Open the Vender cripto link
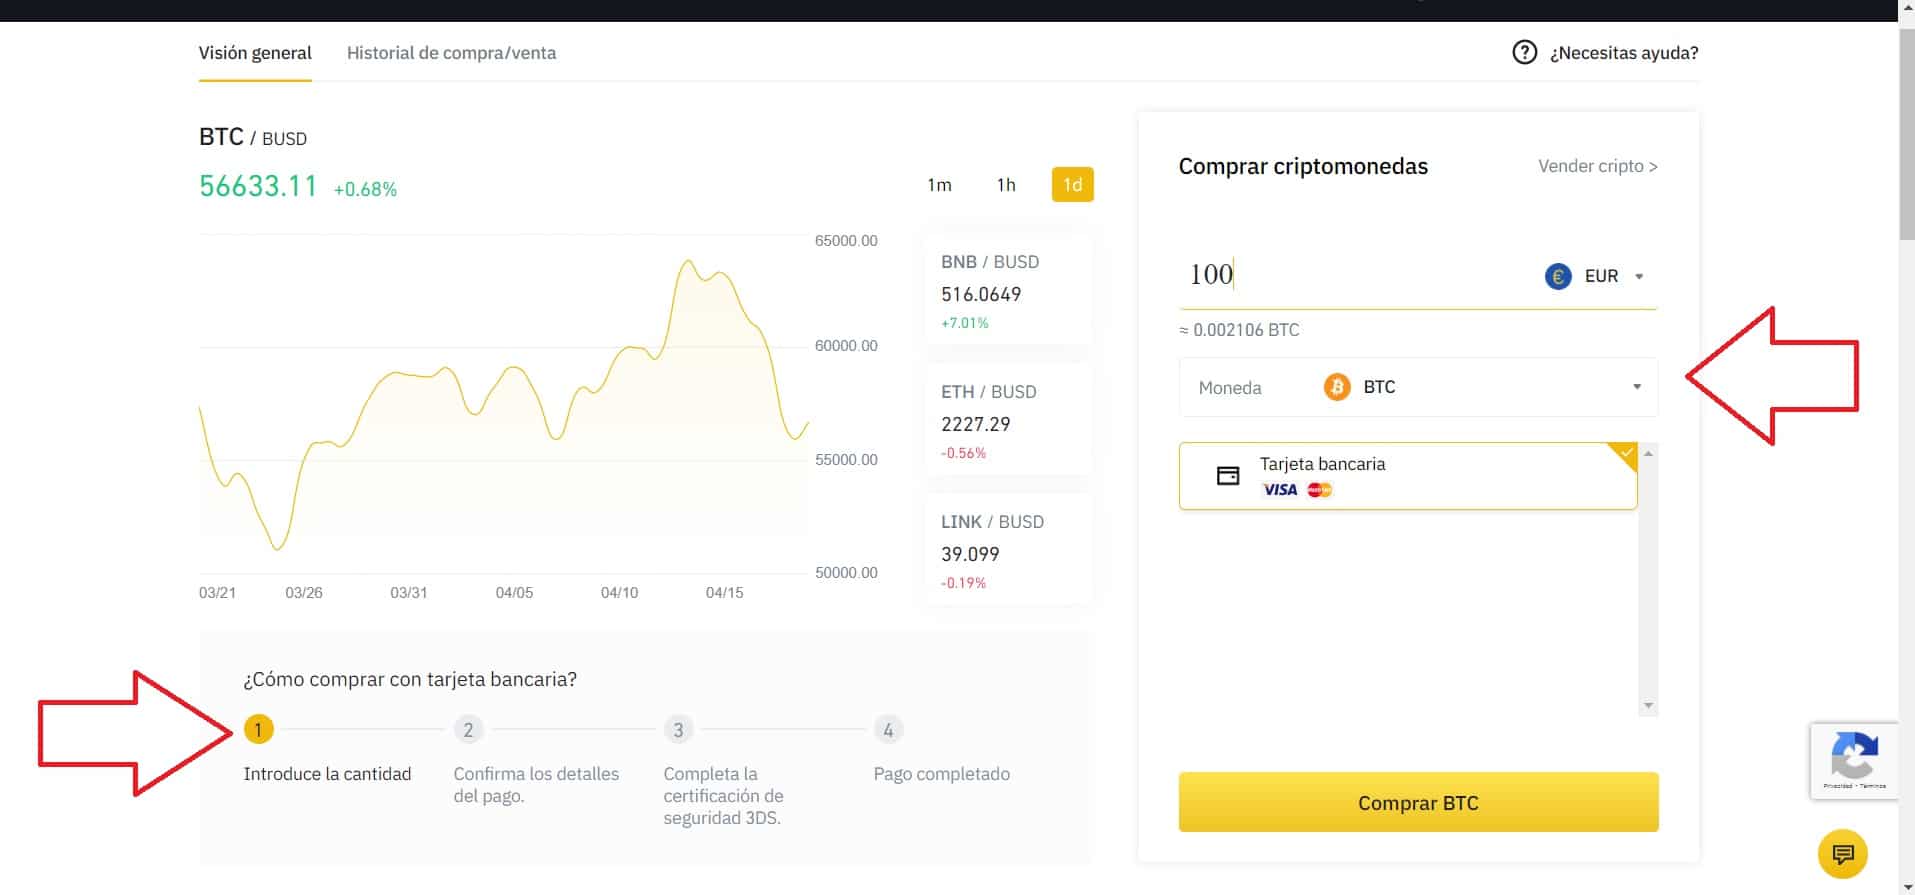Viewport: 1915px width, 895px height. pos(1598,166)
